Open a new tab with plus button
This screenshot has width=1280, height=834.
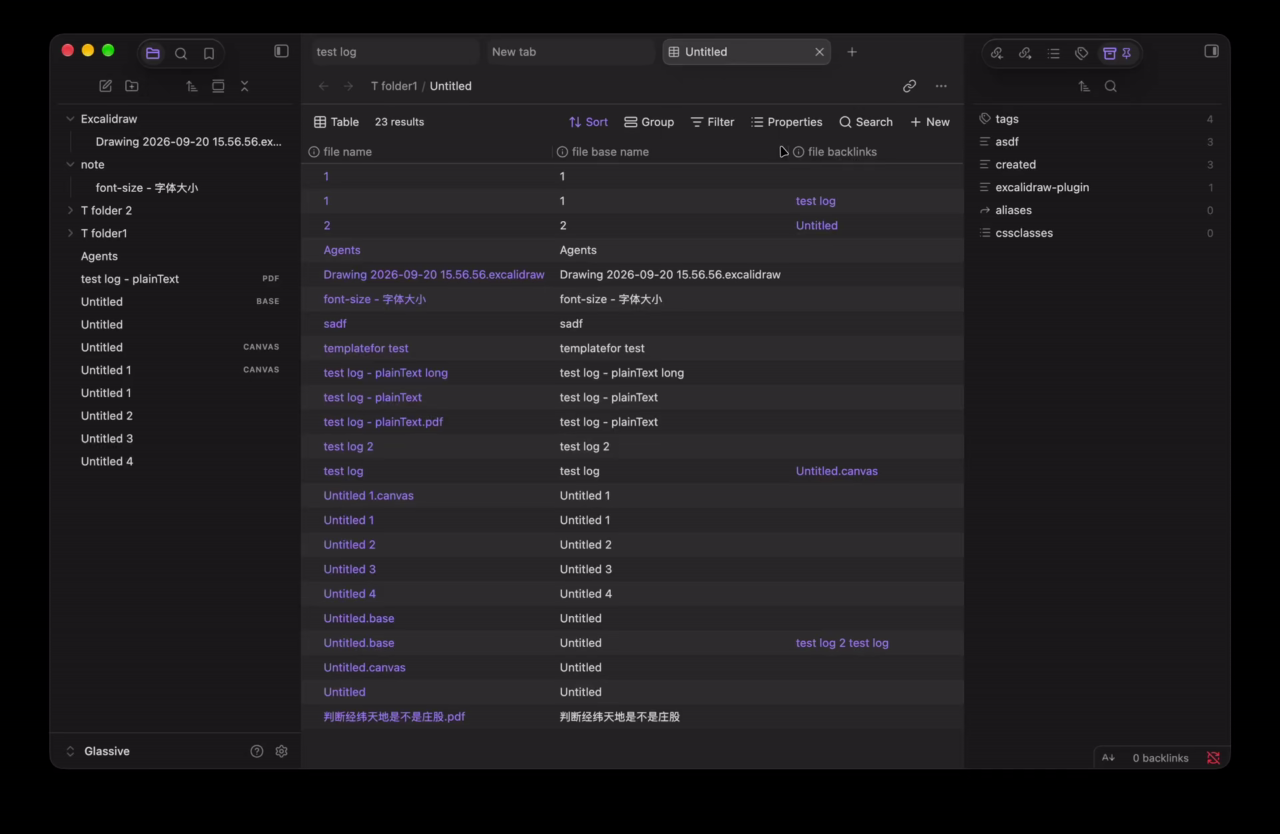(852, 52)
